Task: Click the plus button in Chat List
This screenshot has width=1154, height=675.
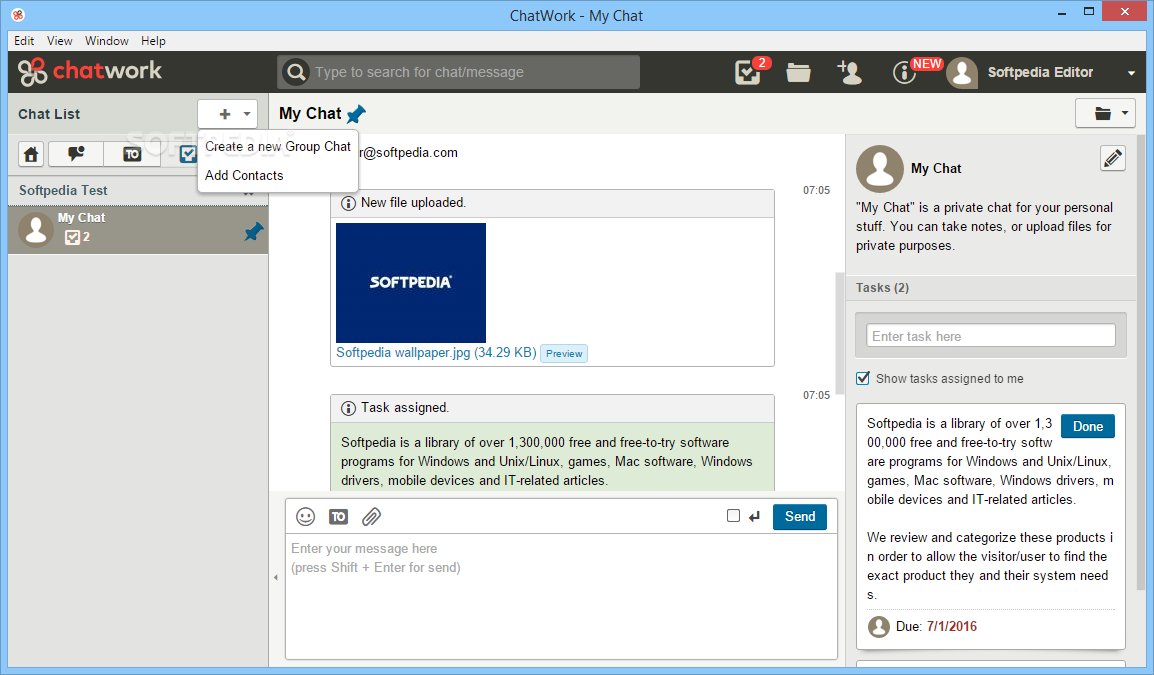Action: [x=225, y=114]
